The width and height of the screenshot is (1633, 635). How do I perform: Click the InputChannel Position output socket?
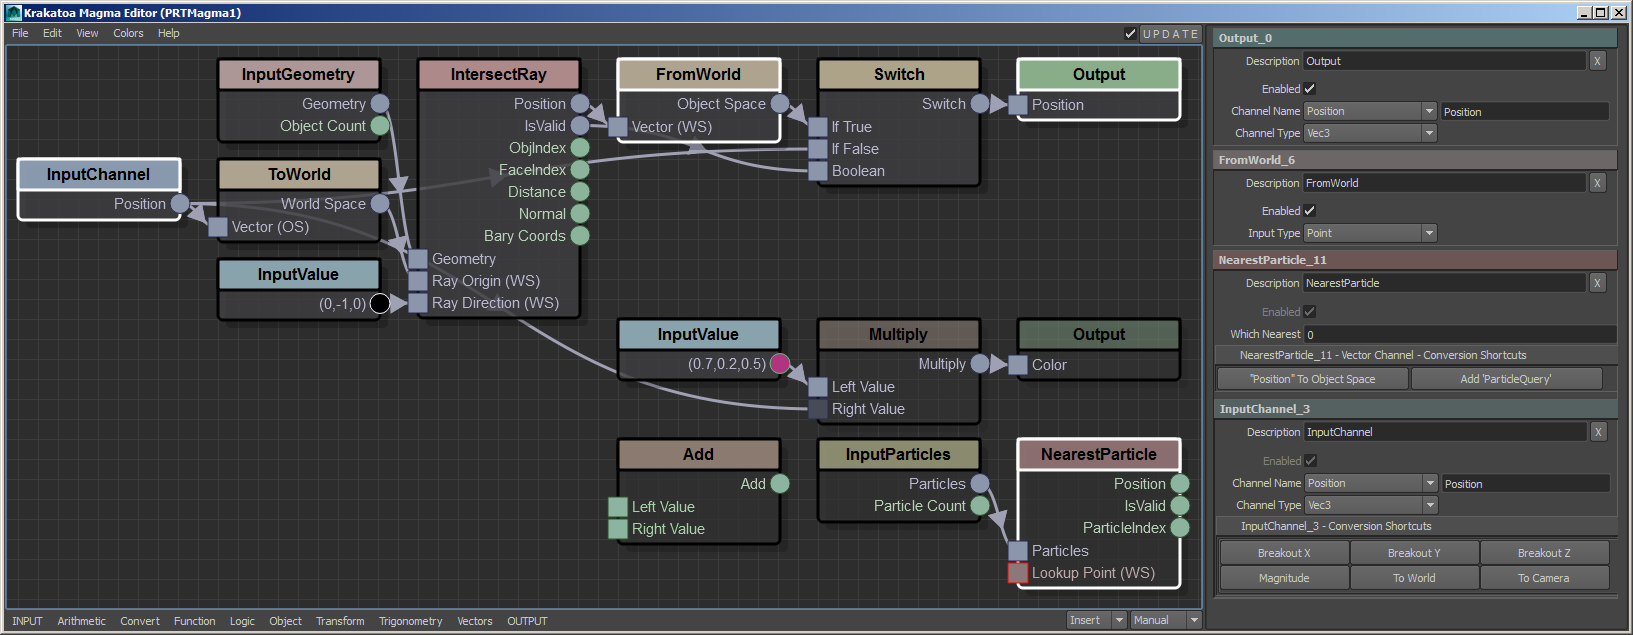point(180,204)
